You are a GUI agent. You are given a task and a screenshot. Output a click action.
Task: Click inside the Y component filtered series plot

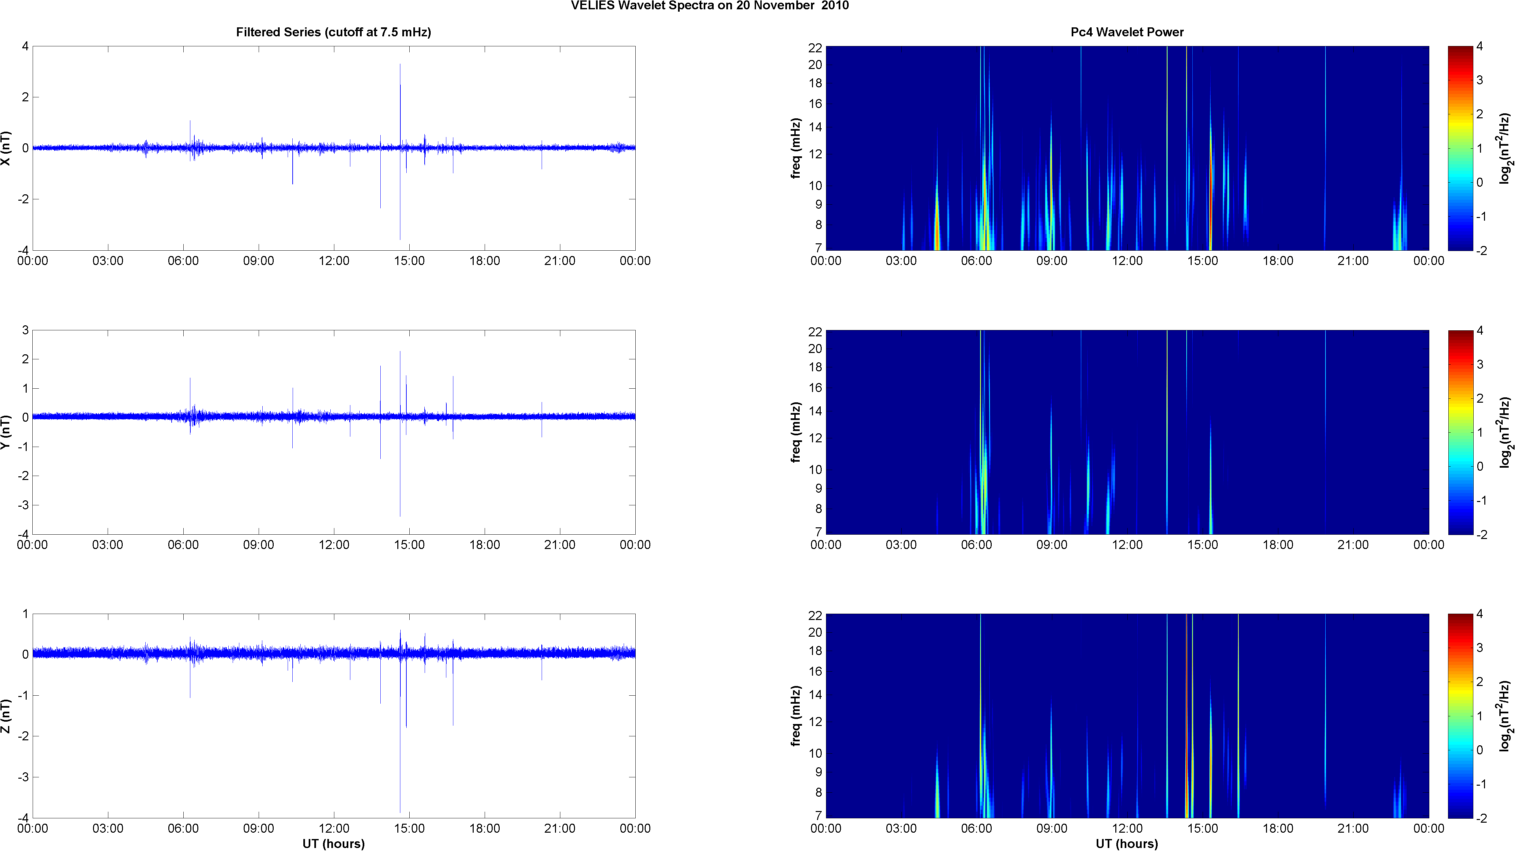[333, 470]
